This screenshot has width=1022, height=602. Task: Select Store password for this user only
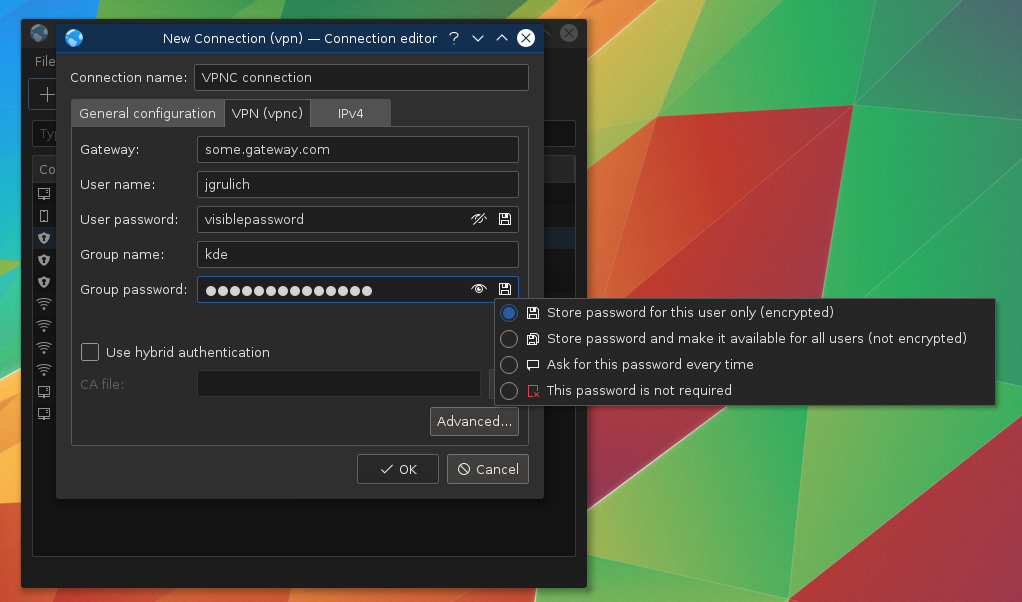click(509, 313)
